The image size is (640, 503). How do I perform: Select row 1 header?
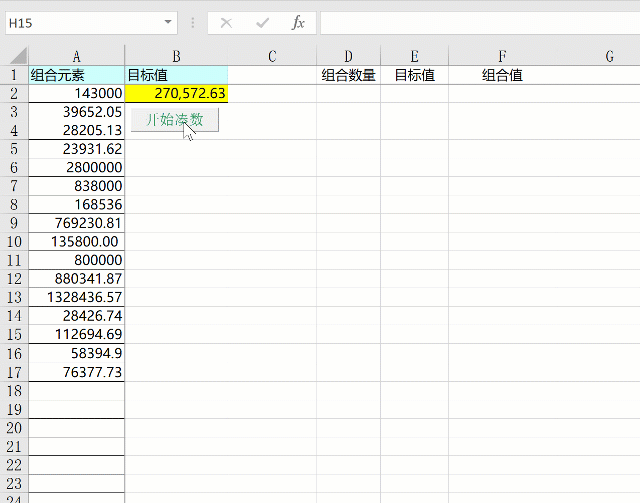click(x=14, y=75)
